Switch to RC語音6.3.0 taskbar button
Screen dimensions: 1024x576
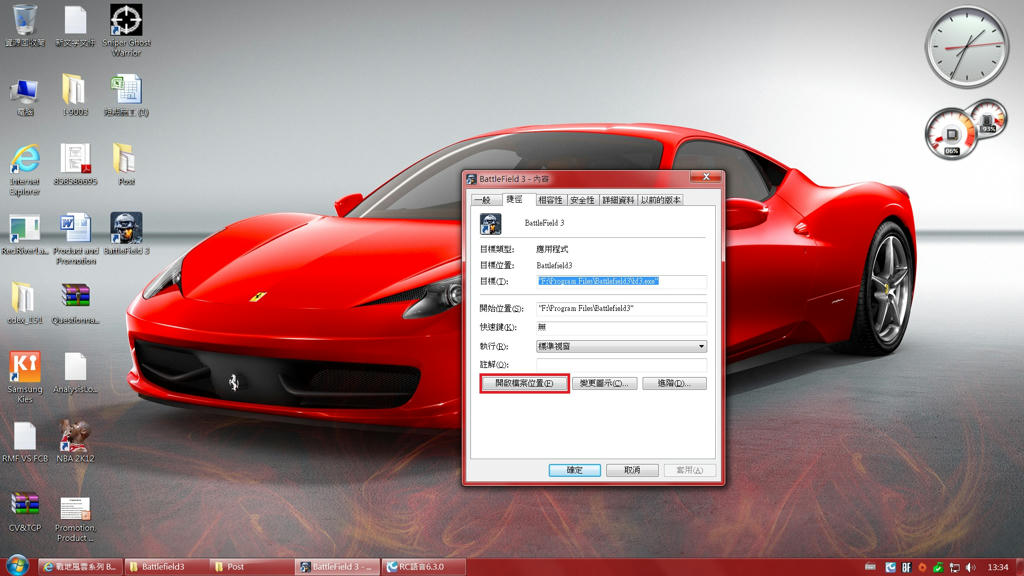[x=424, y=567]
